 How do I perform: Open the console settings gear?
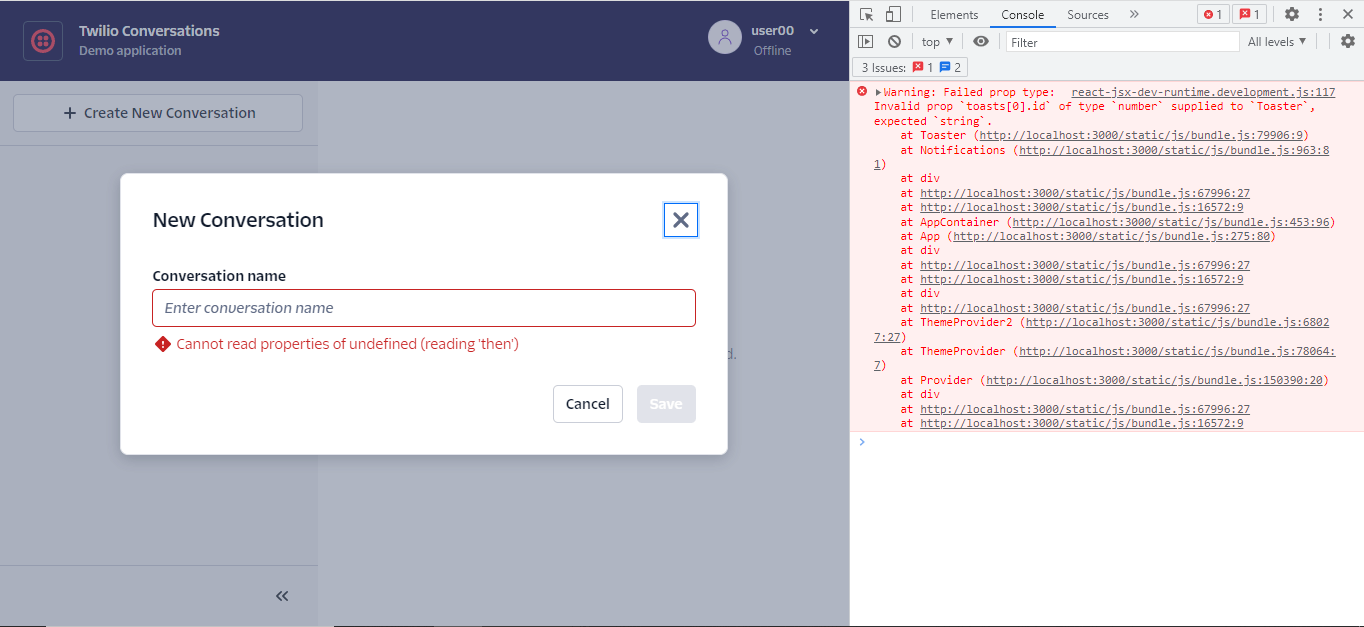[x=1349, y=41]
